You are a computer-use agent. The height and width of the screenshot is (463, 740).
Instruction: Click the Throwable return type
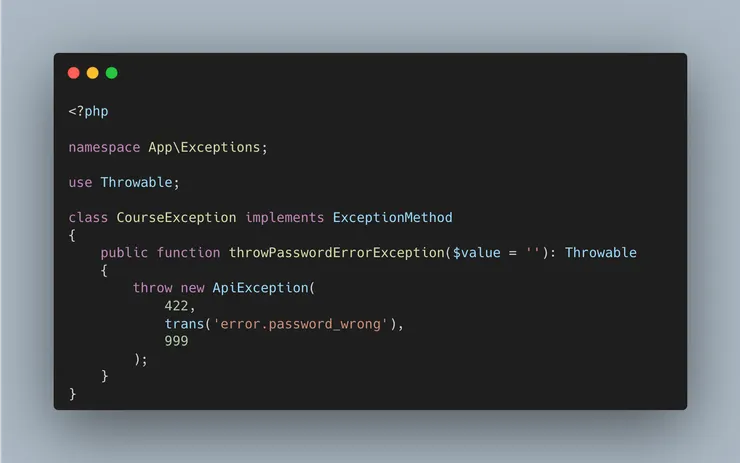(x=600, y=253)
